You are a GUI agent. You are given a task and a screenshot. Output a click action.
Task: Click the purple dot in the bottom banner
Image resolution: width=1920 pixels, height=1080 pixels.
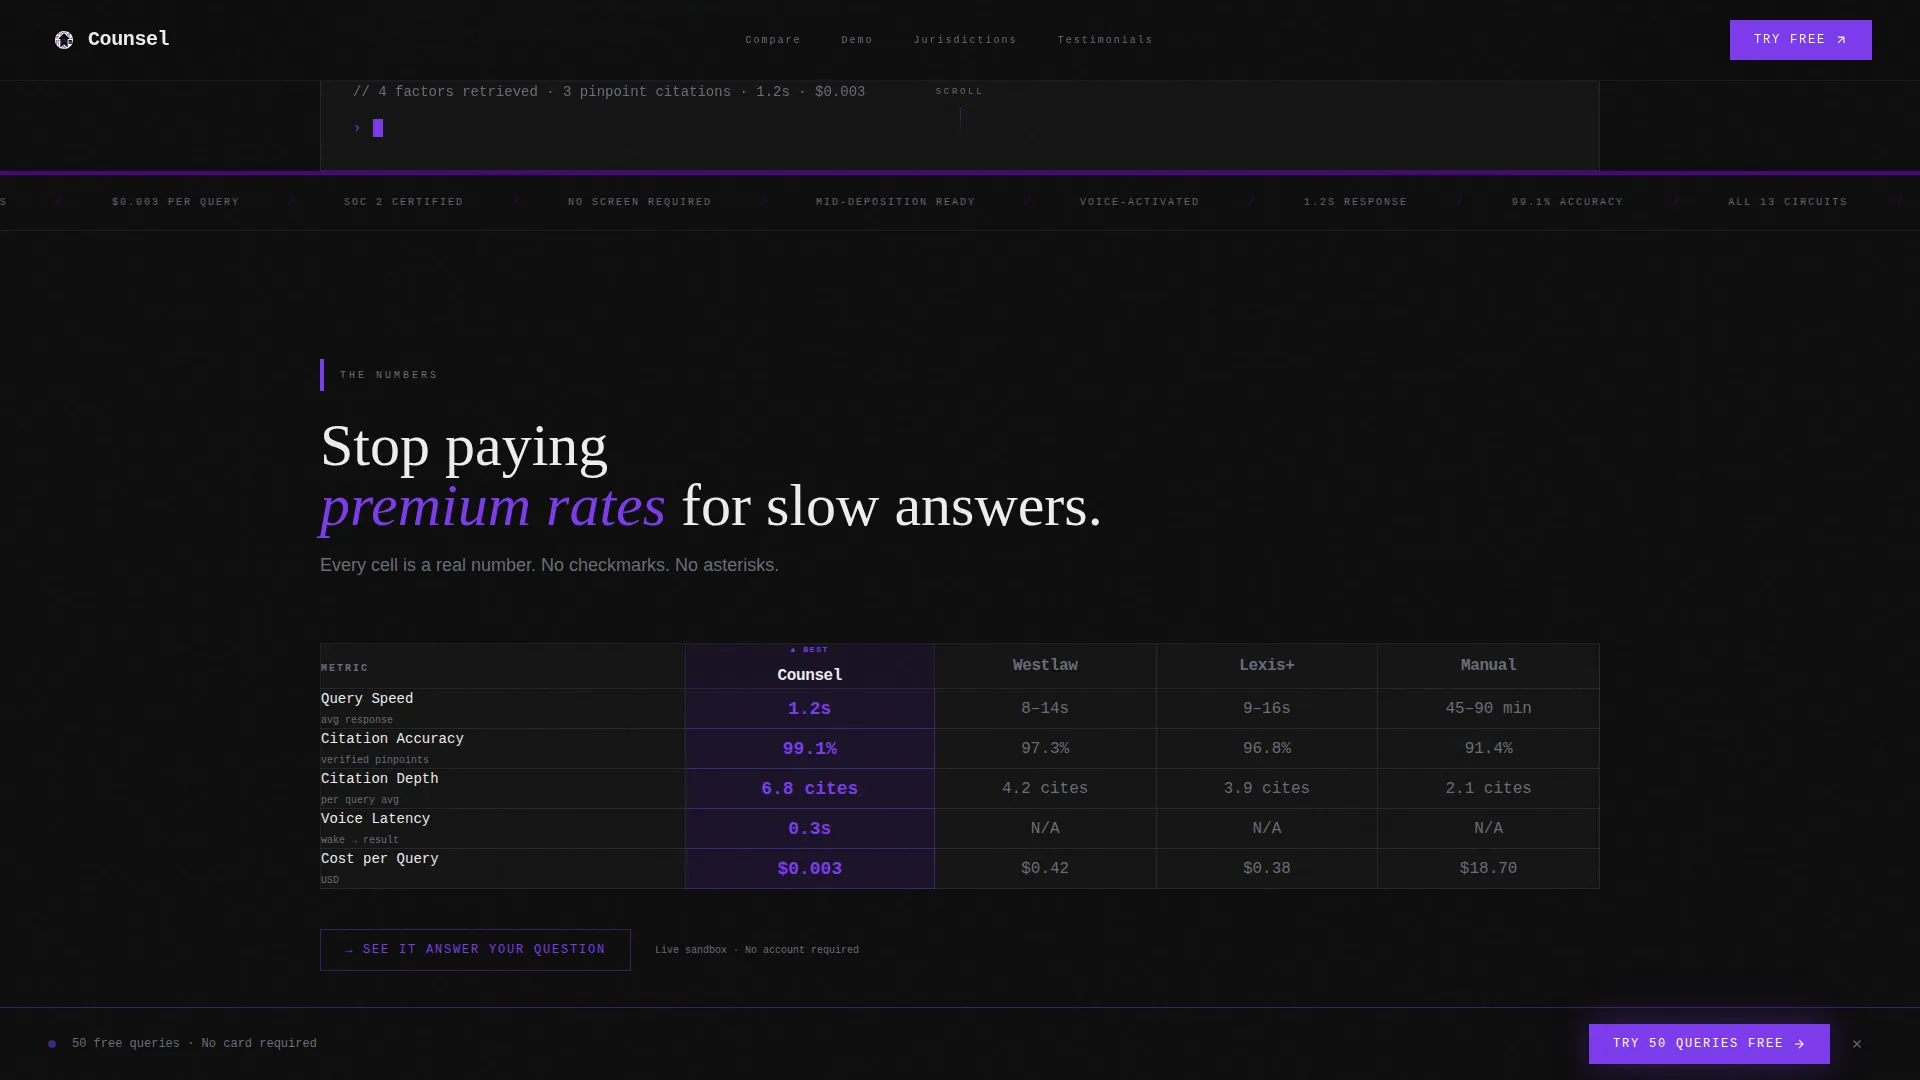(x=52, y=1044)
